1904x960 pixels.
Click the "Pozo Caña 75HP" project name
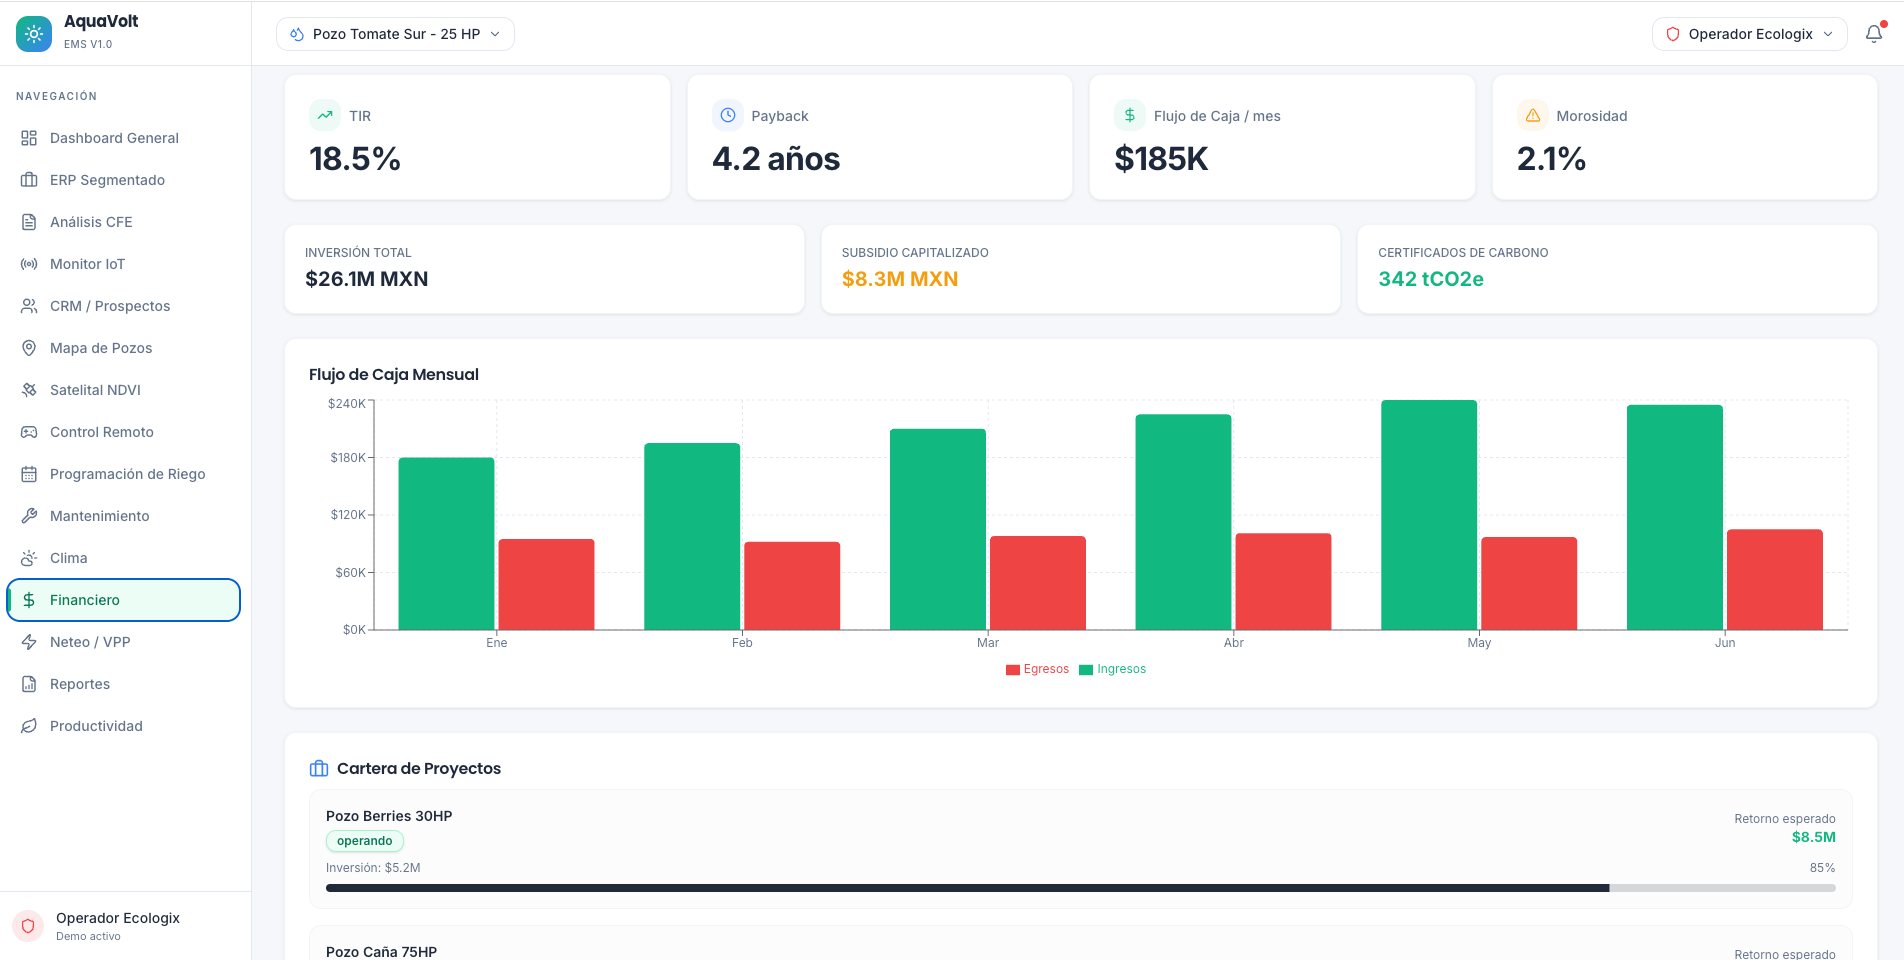[381, 952]
